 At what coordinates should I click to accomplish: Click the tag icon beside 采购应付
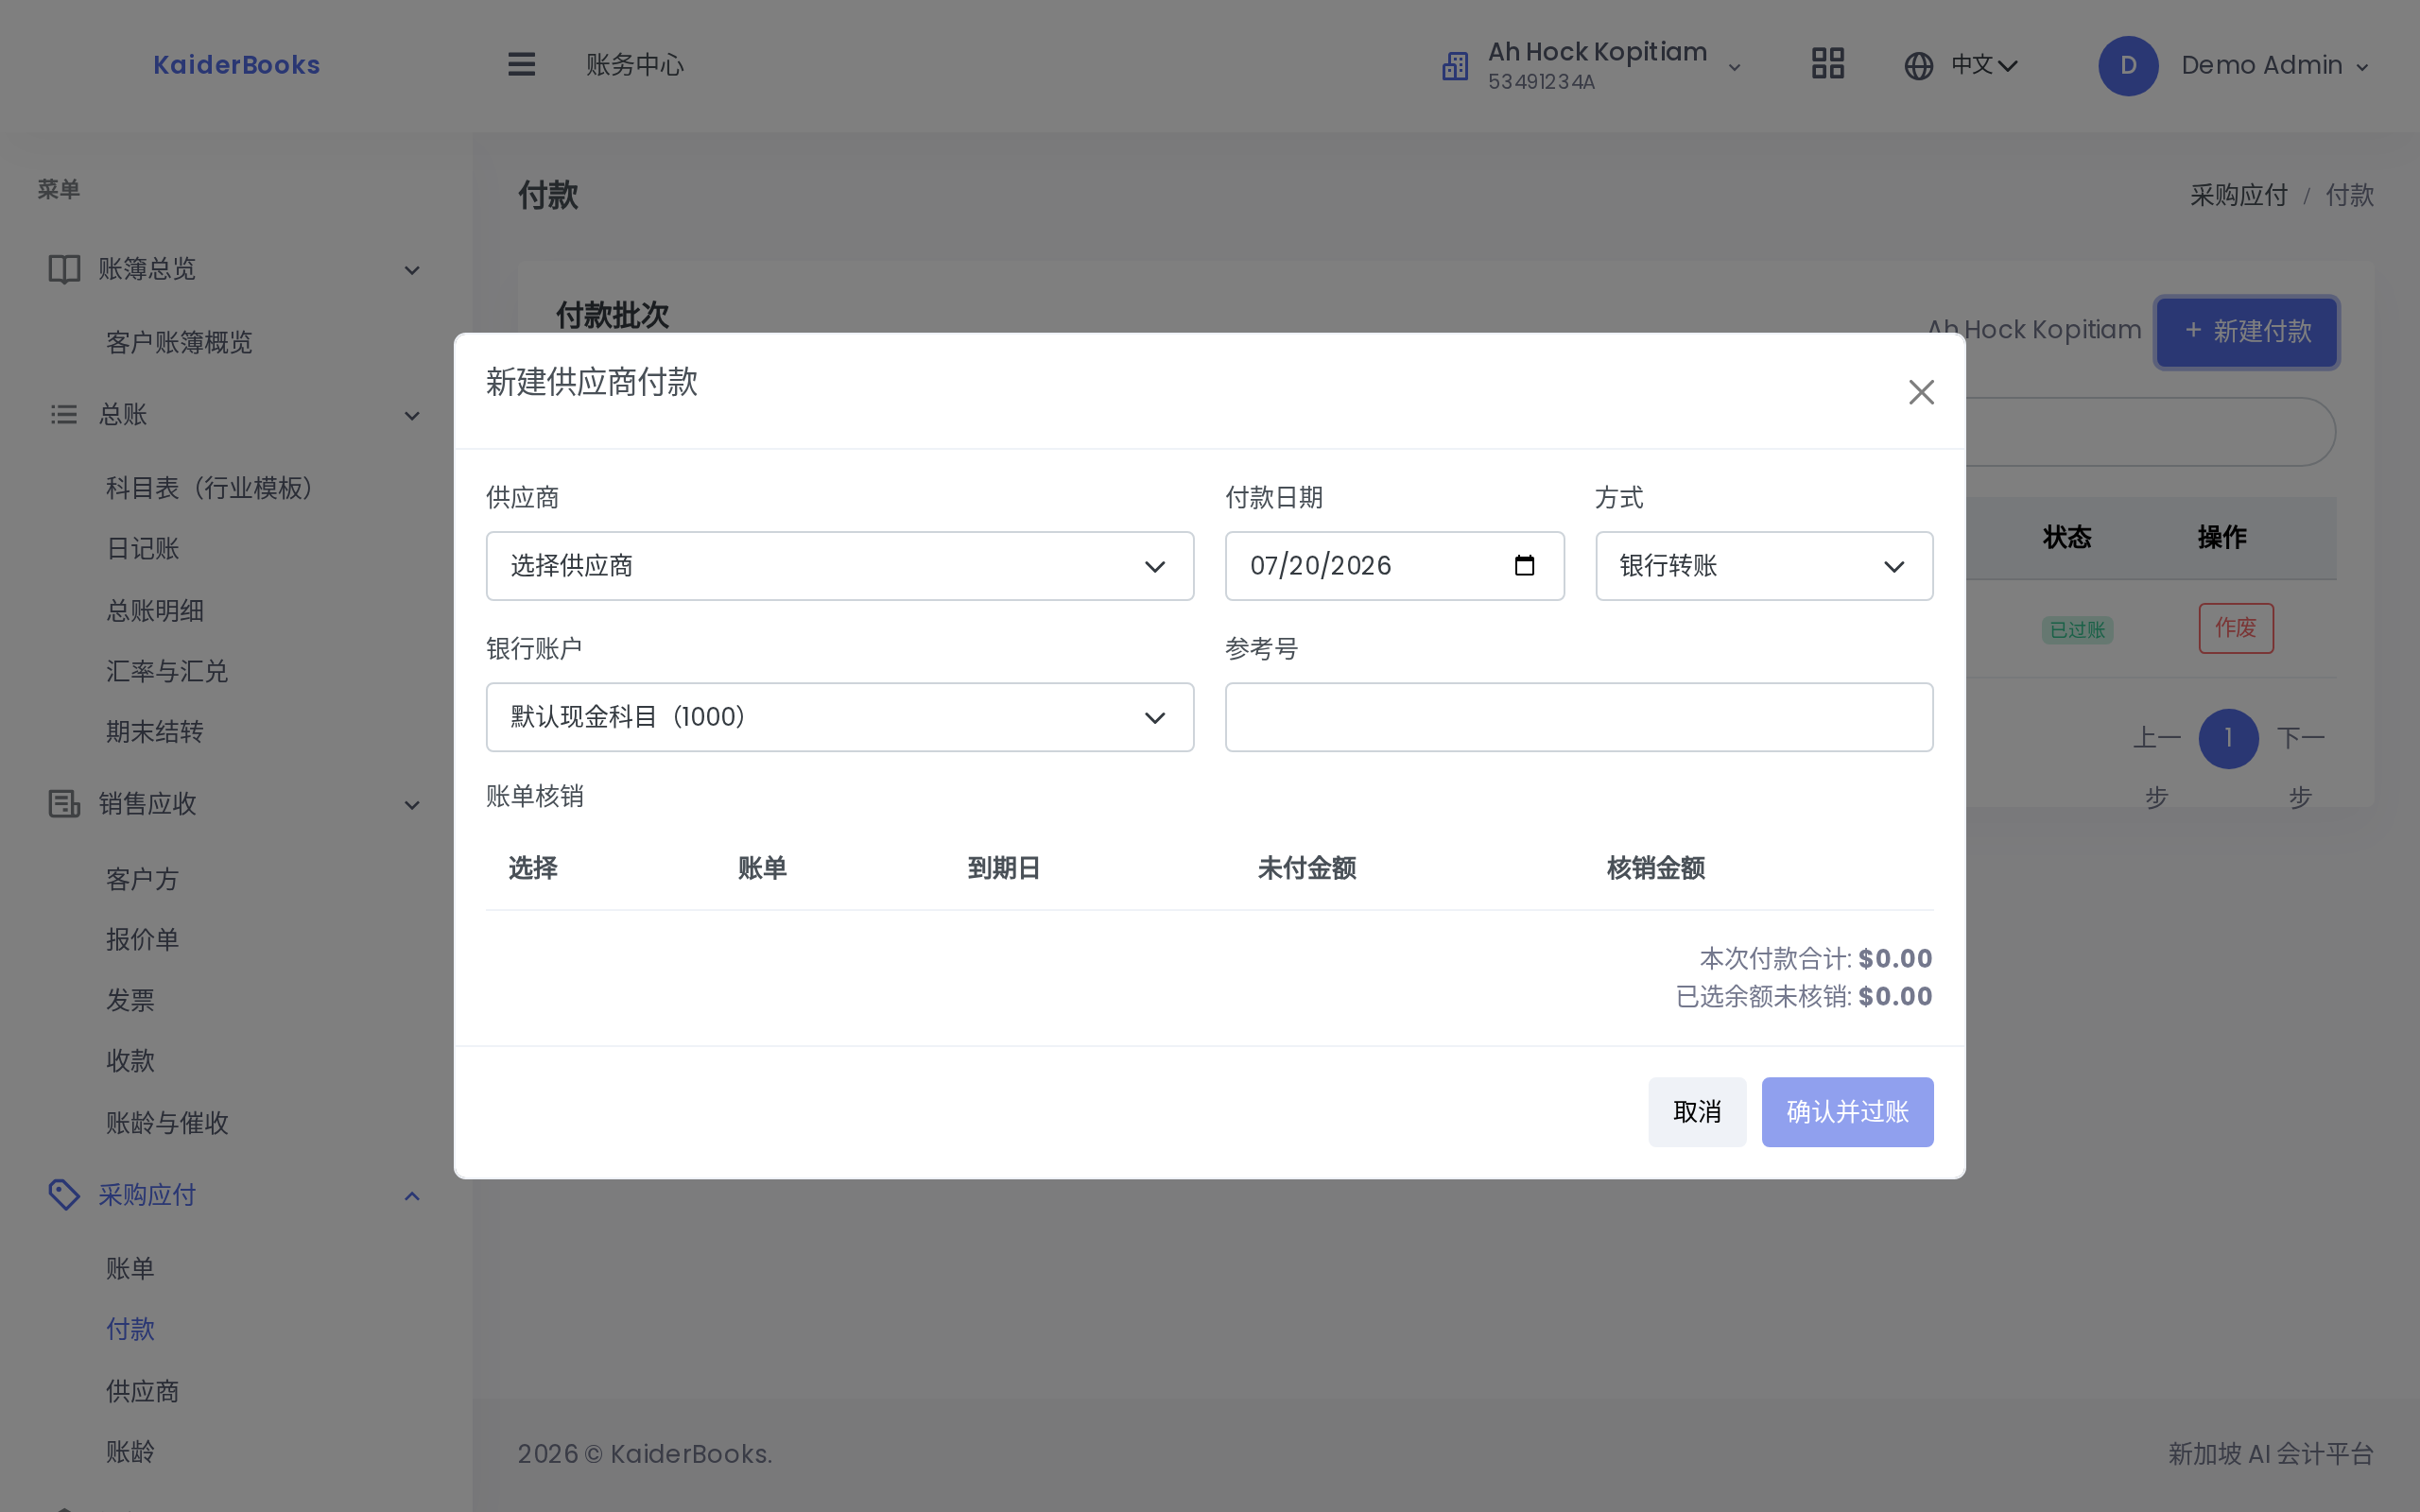tap(64, 1195)
